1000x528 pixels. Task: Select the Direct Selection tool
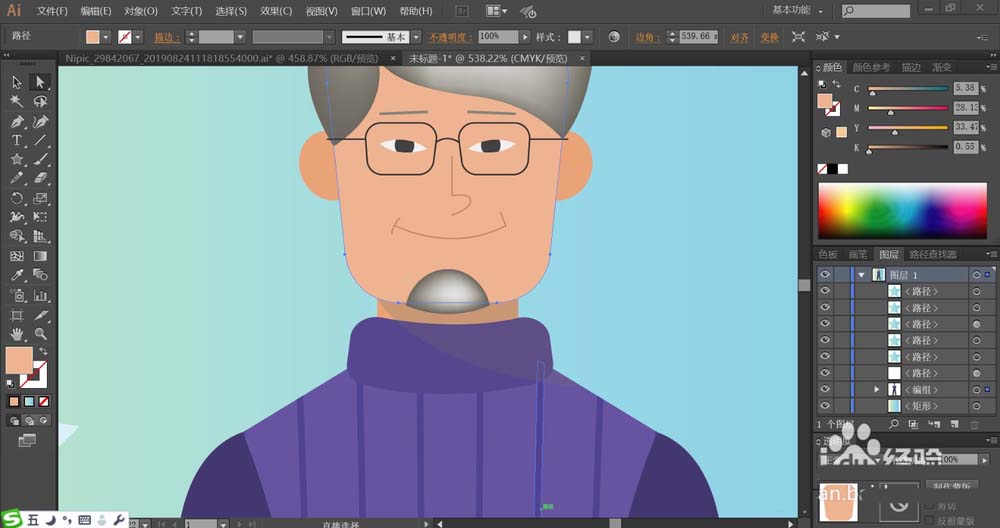[x=40, y=82]
